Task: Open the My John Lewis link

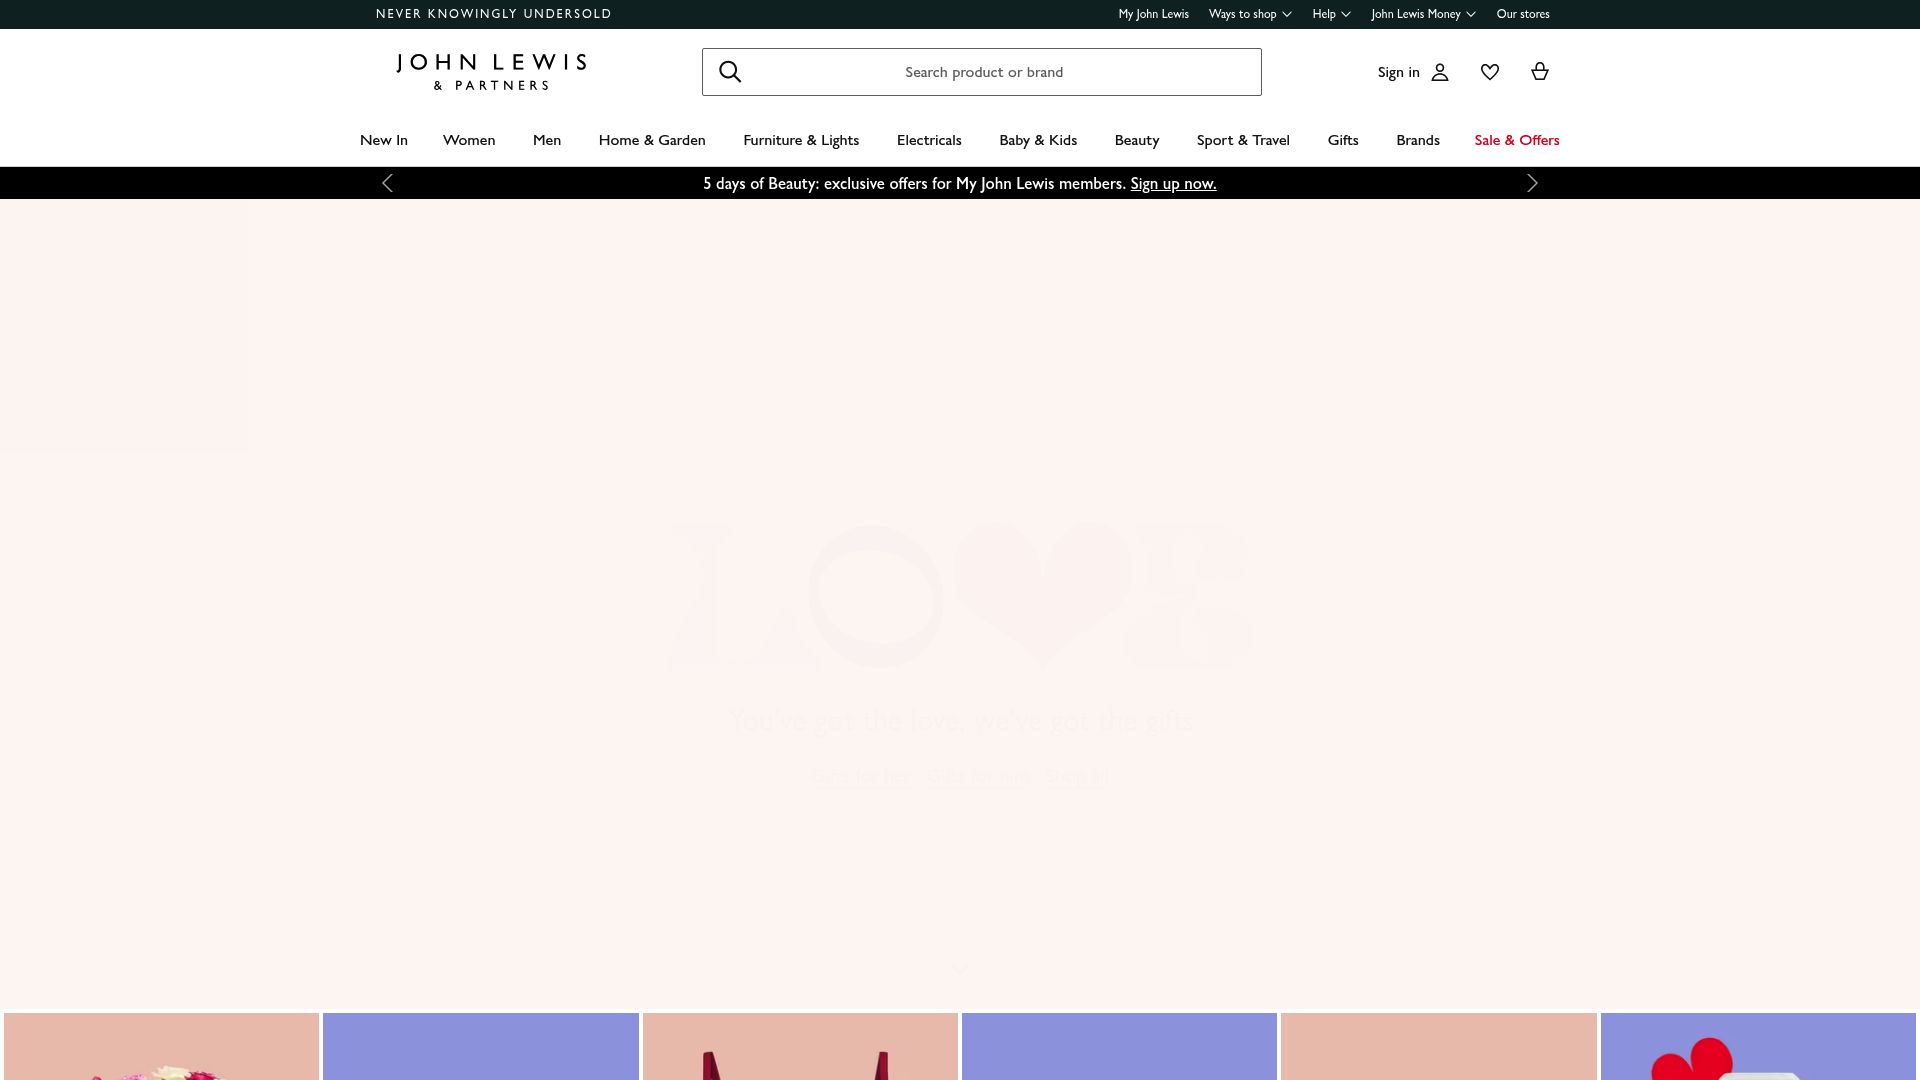Action: 1153,14
